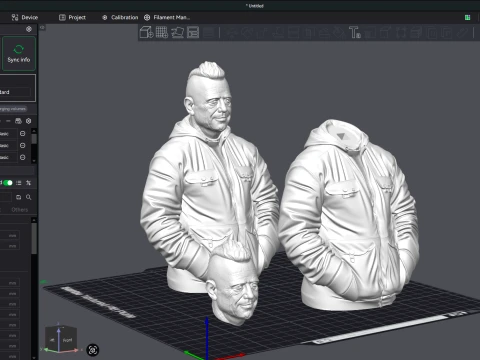Click the filament list scroll down arrow

pyautogui.click(x=34, y=161)
